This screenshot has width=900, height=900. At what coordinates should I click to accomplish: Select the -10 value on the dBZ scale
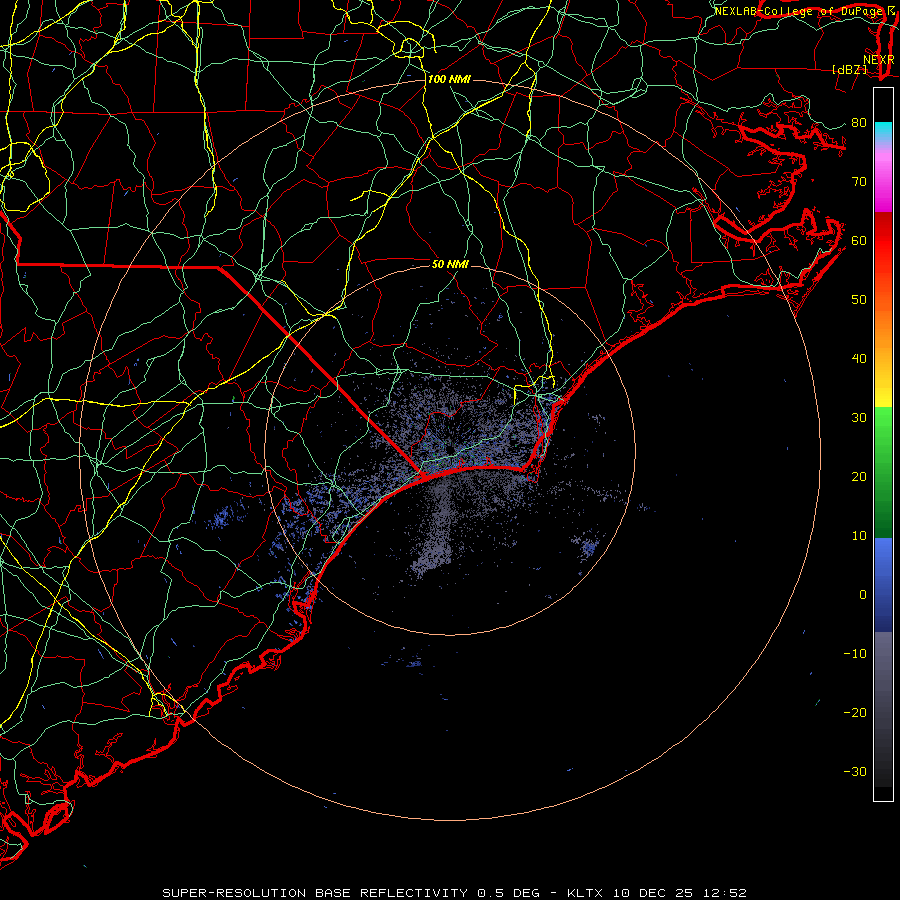click(x=855, y=654)
